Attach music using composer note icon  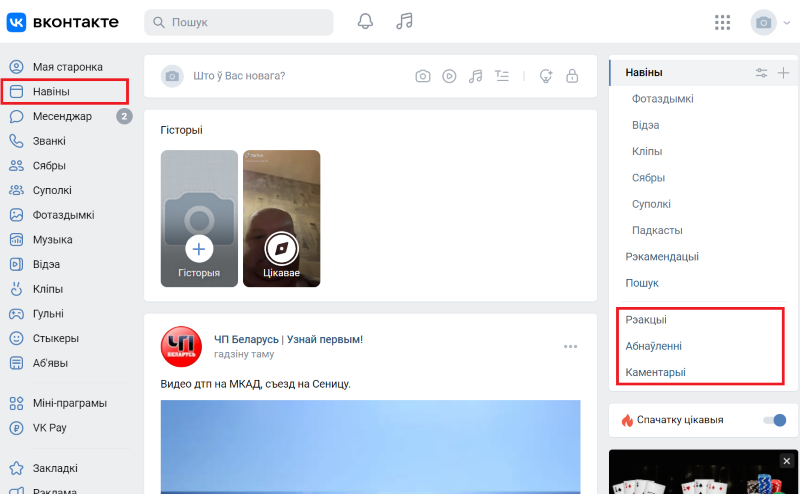(476, 76)
